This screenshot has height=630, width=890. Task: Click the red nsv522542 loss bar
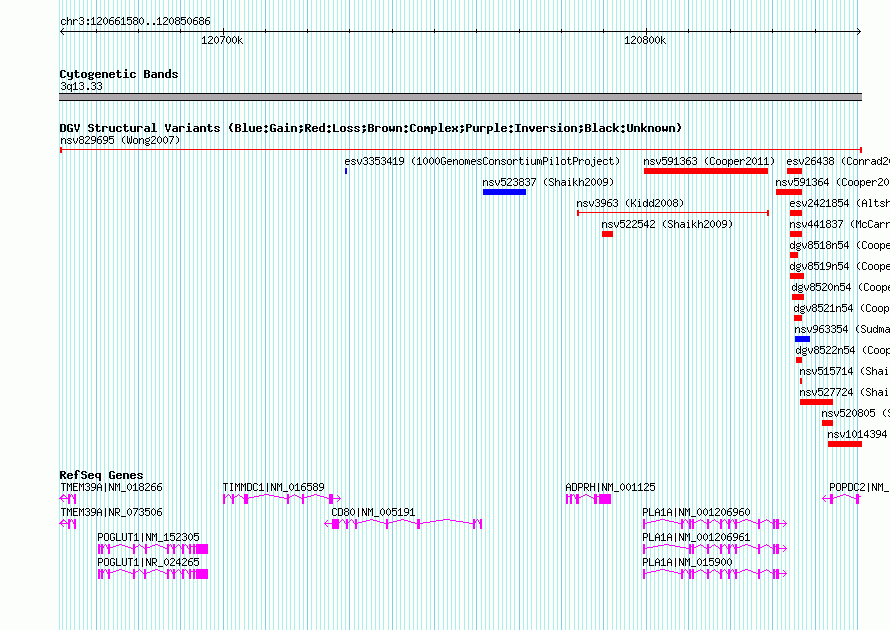point(607,234)
